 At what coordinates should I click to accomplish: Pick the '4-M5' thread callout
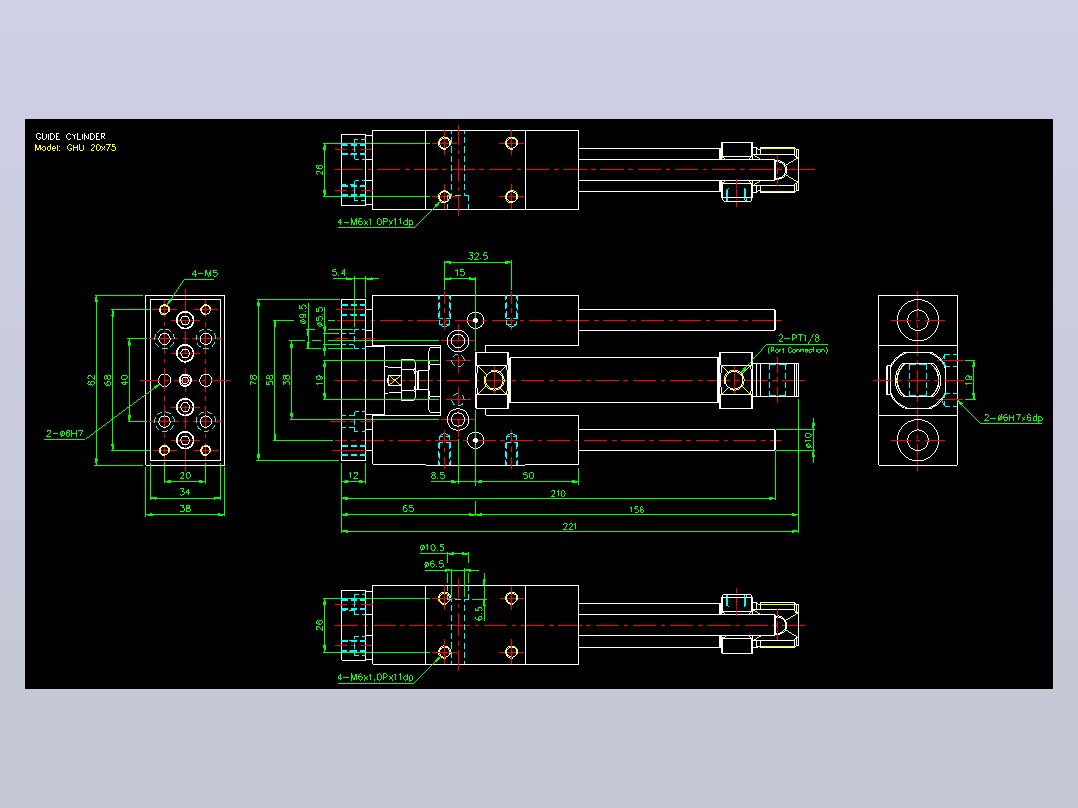point(204,273)
